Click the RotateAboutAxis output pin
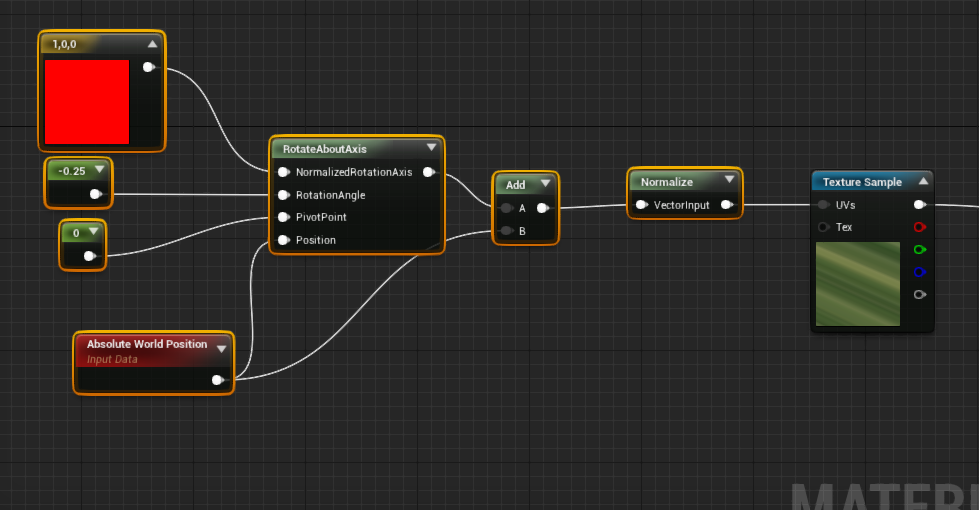 (429, 172)
